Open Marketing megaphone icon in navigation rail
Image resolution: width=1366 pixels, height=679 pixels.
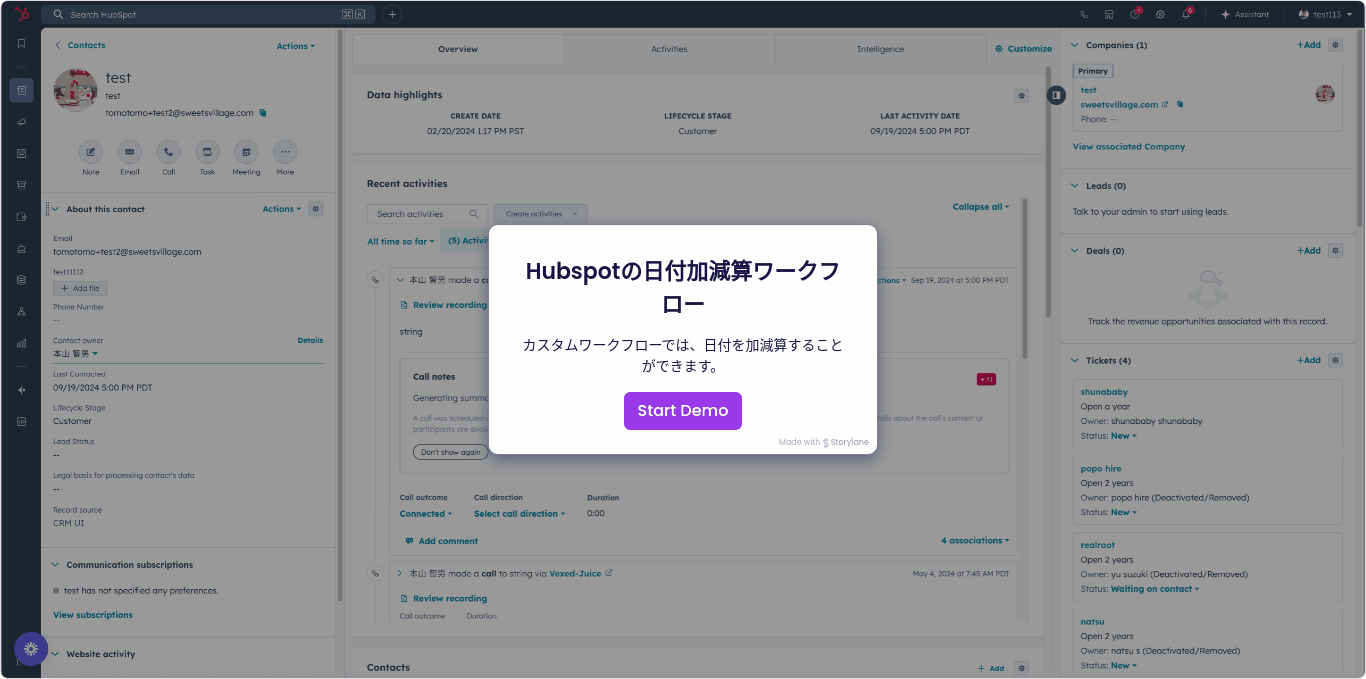(x=21, y=122)
